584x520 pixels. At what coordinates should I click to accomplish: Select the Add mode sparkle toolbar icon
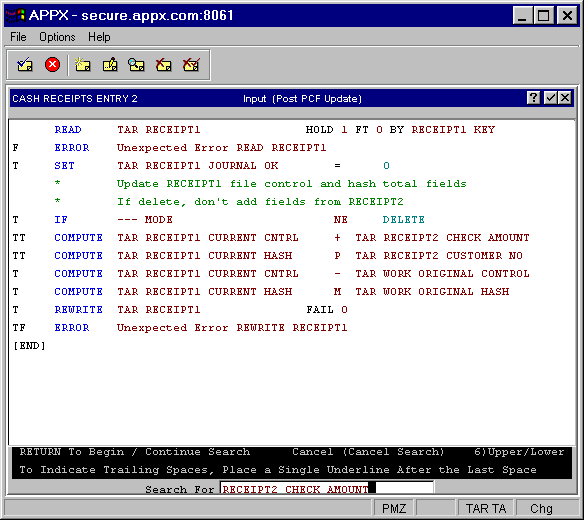pos(82,65)
